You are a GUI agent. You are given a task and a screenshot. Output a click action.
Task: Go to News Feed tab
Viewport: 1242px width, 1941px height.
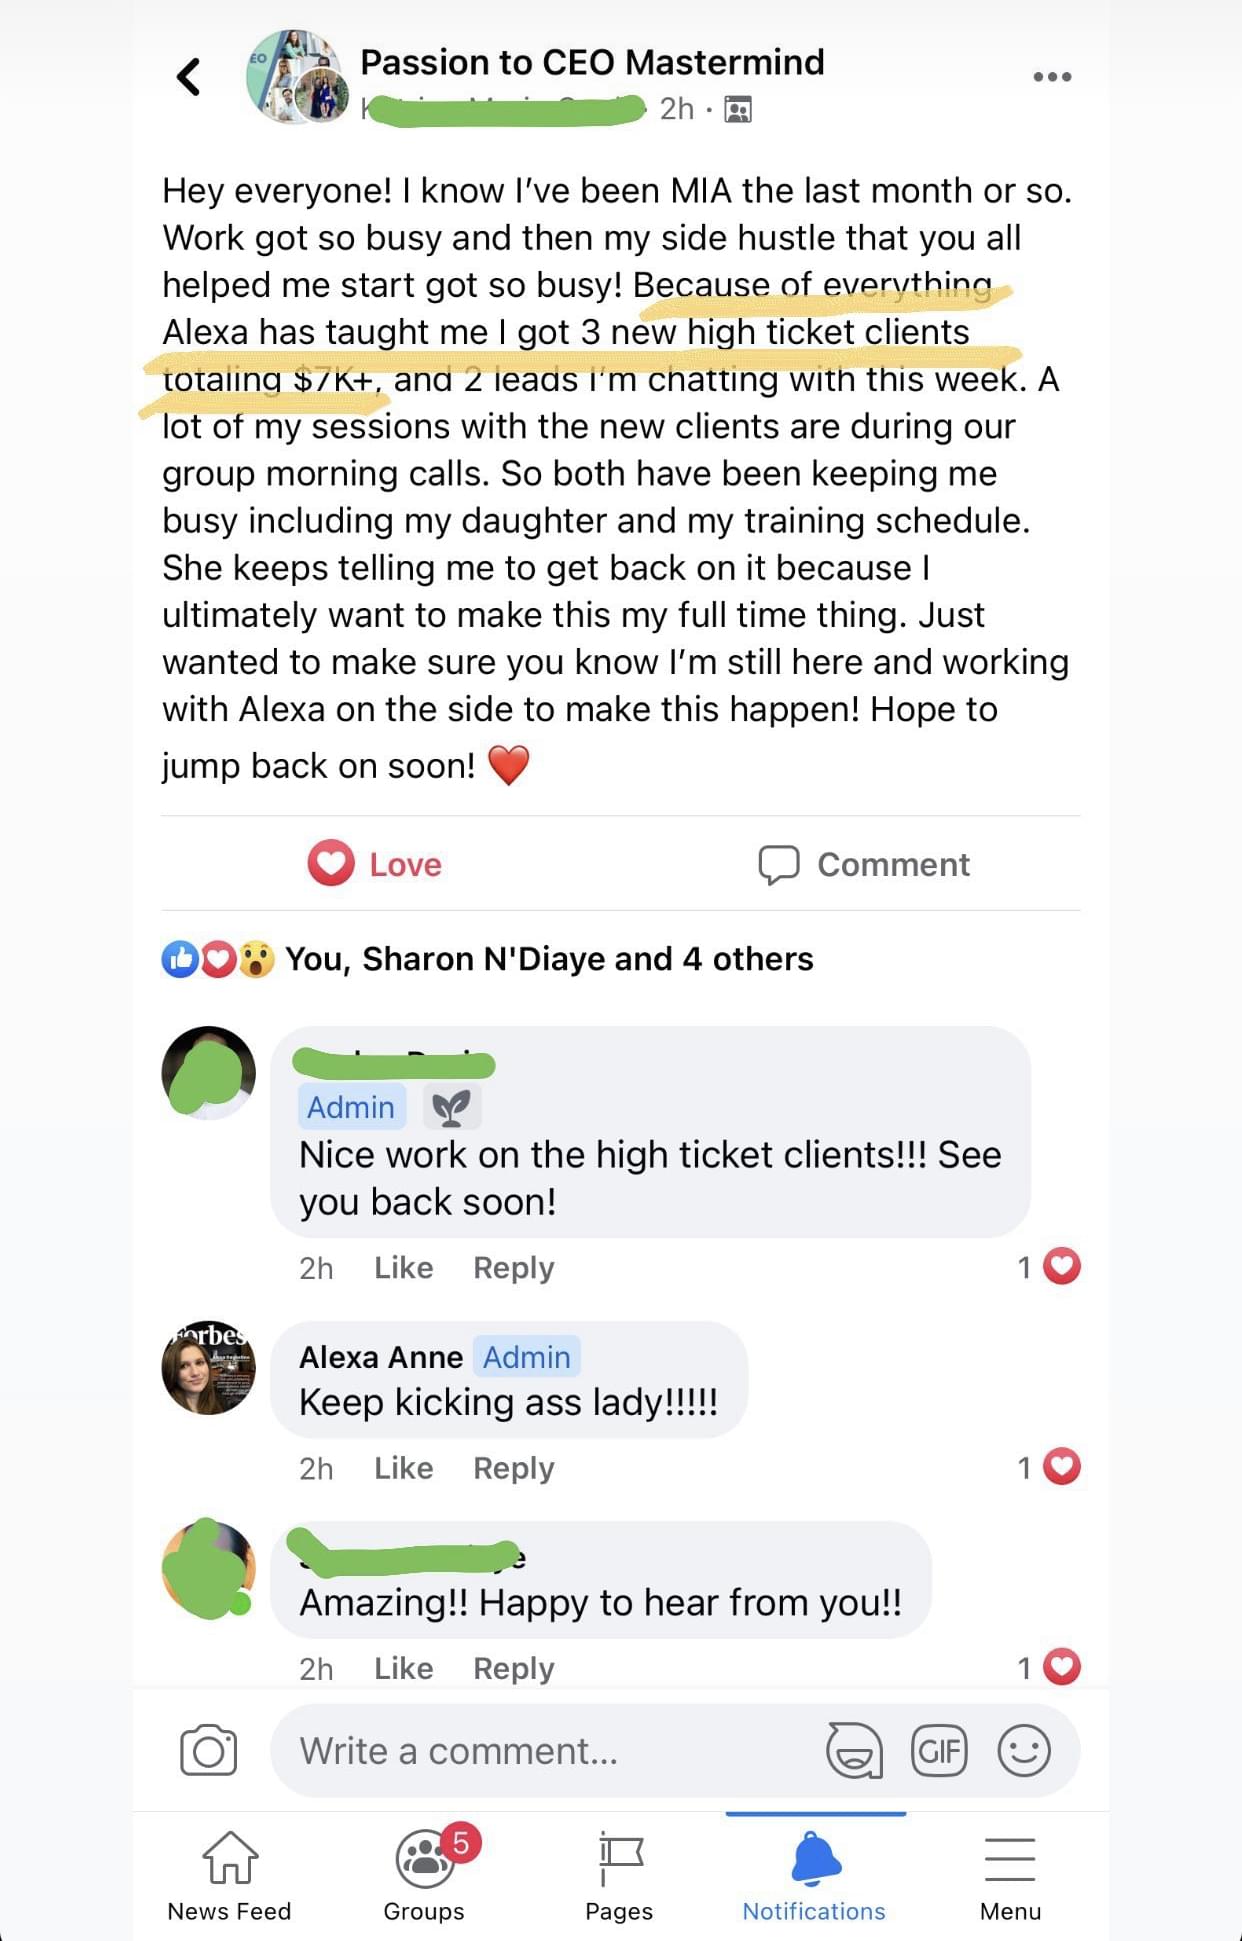pos(229,1876)
